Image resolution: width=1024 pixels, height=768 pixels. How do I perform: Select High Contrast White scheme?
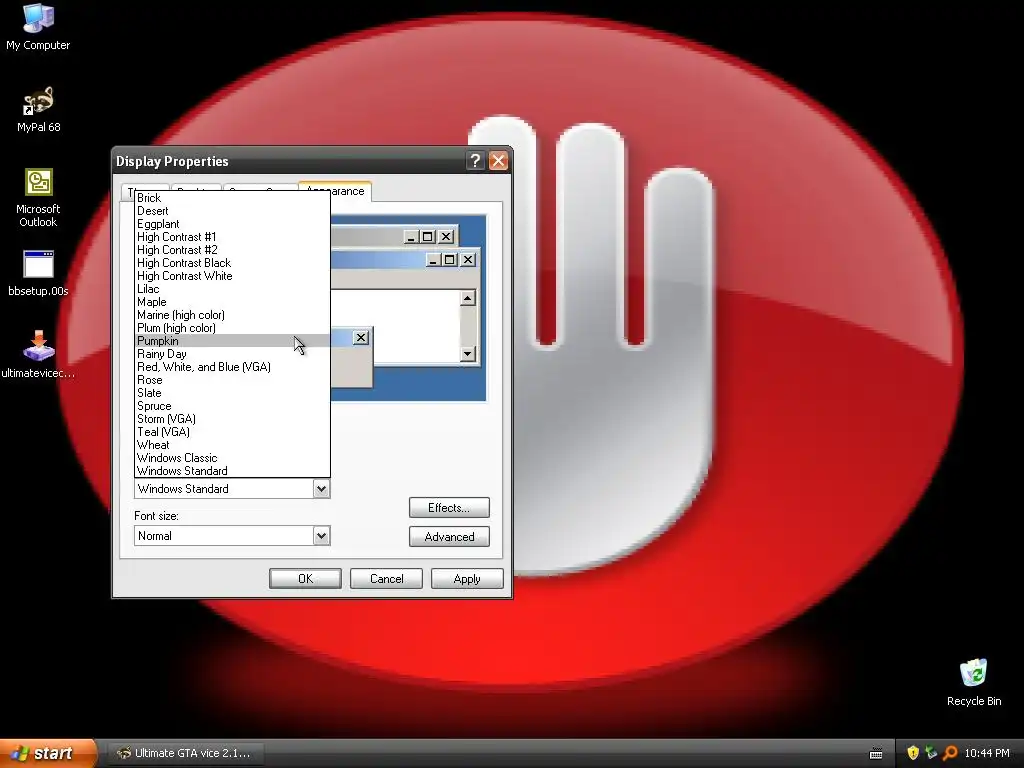[x=232, y=276]
